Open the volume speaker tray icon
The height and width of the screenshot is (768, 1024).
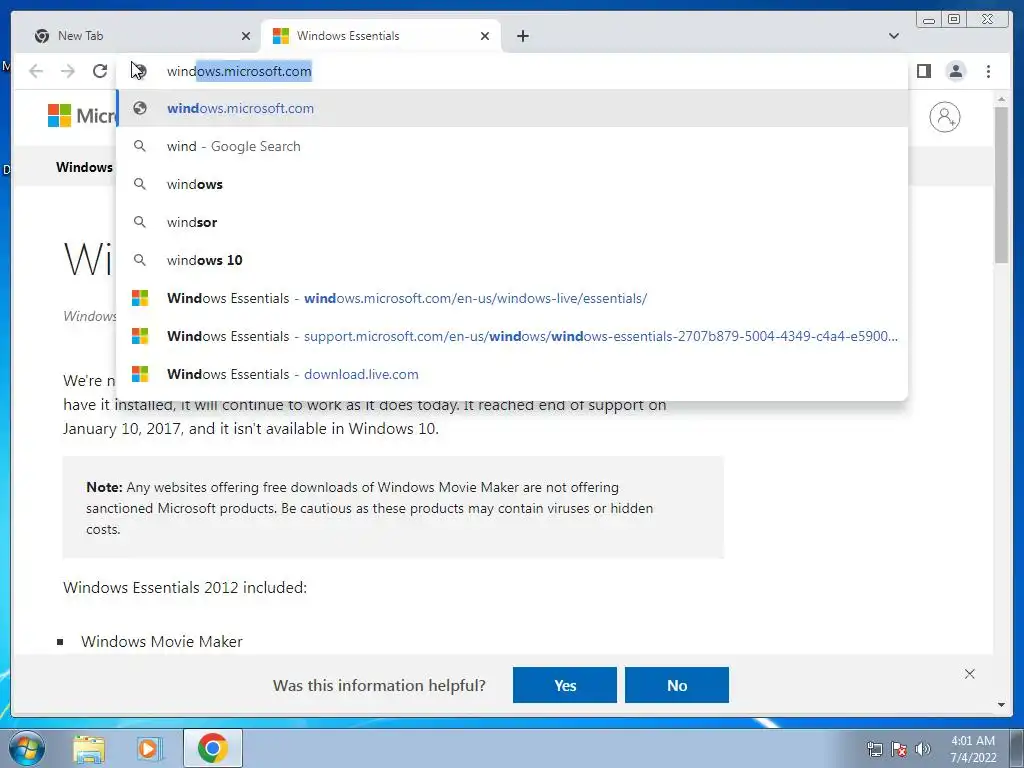[x=923, y=749]
